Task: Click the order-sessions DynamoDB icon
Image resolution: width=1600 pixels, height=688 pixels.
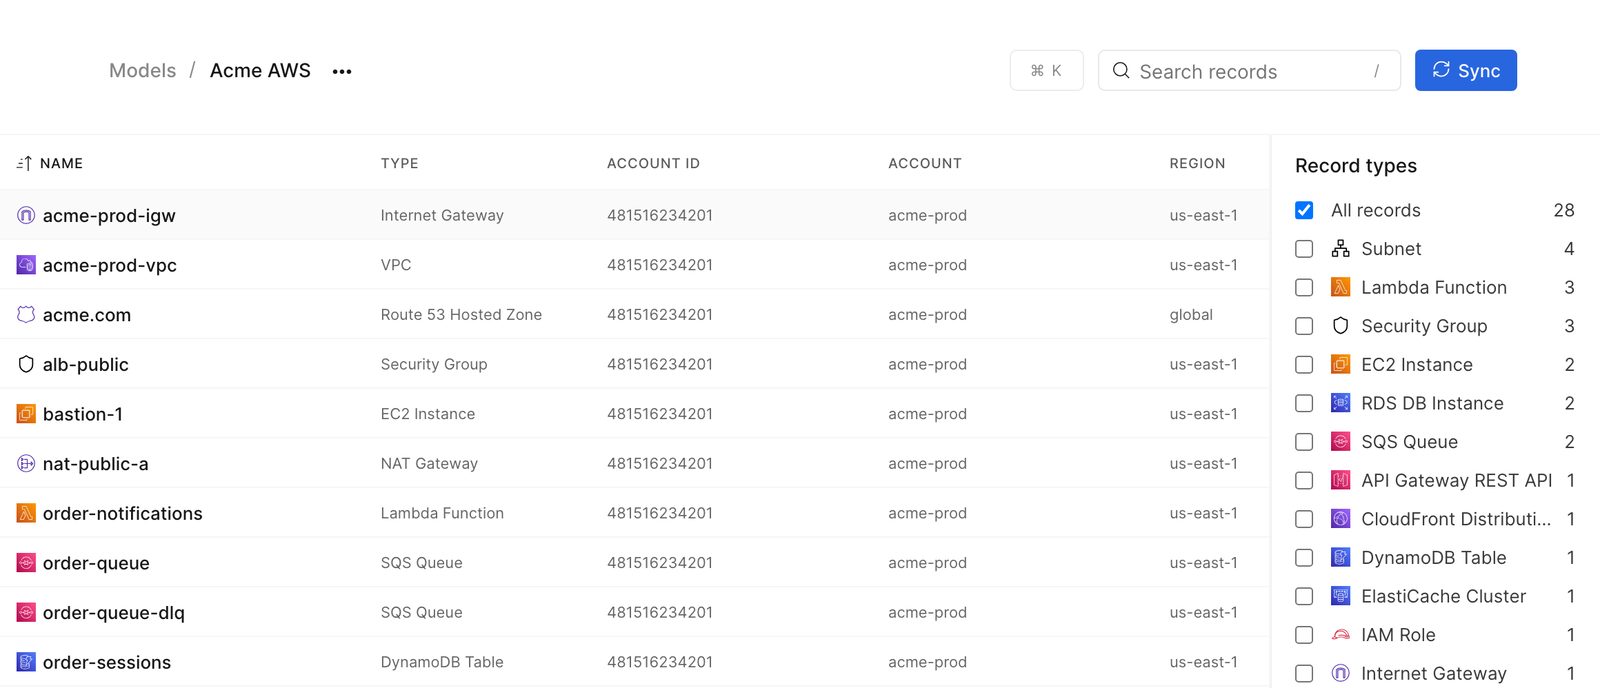Action: pyautogui.click(x=26, y=662)
